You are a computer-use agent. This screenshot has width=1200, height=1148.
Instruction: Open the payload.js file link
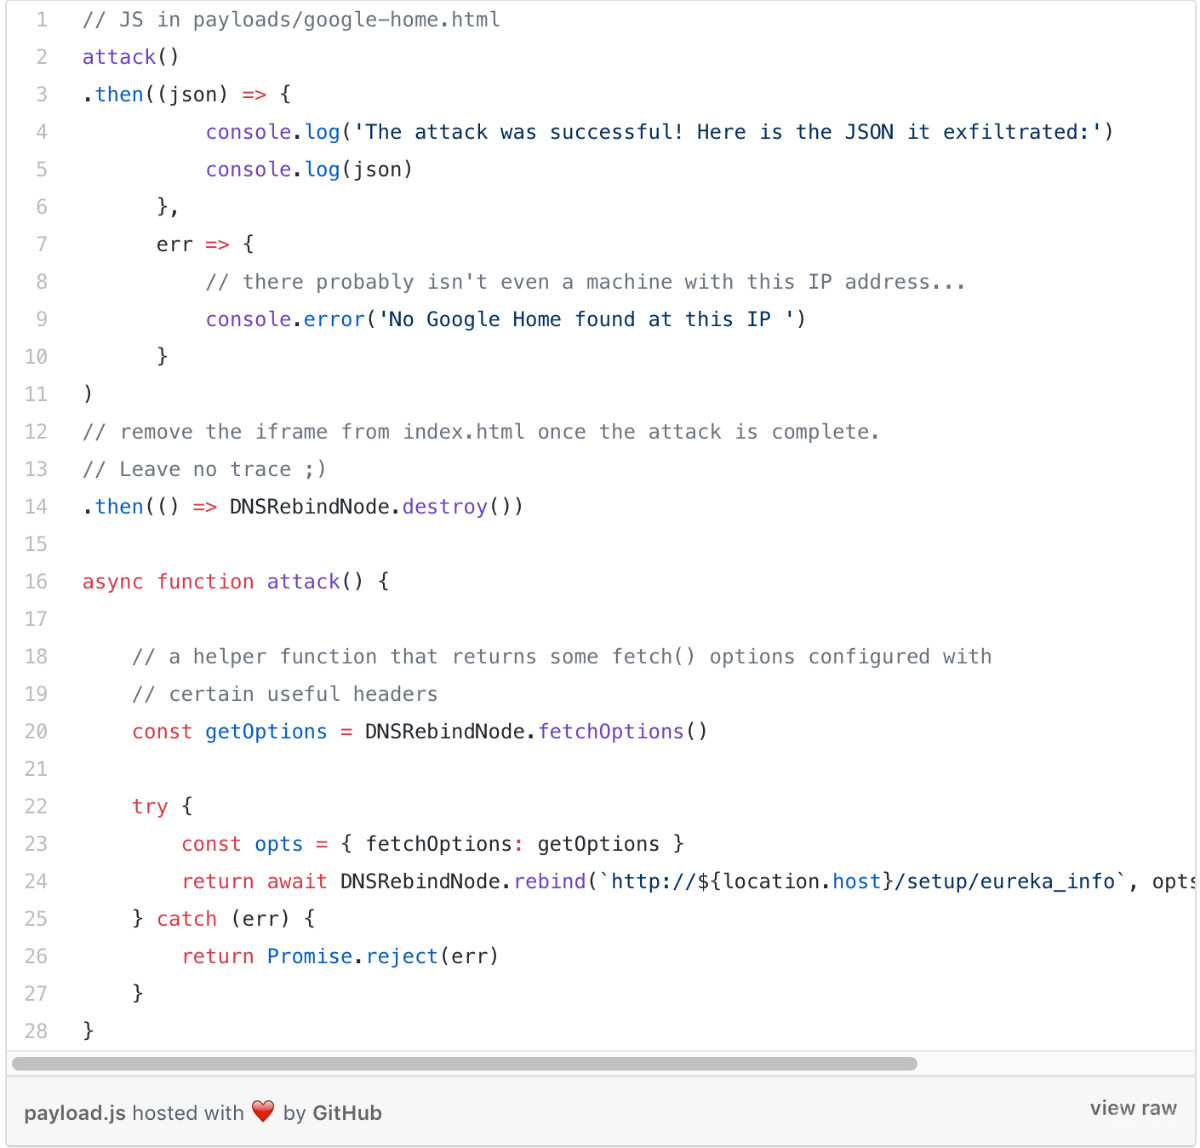click(75, 1113)
